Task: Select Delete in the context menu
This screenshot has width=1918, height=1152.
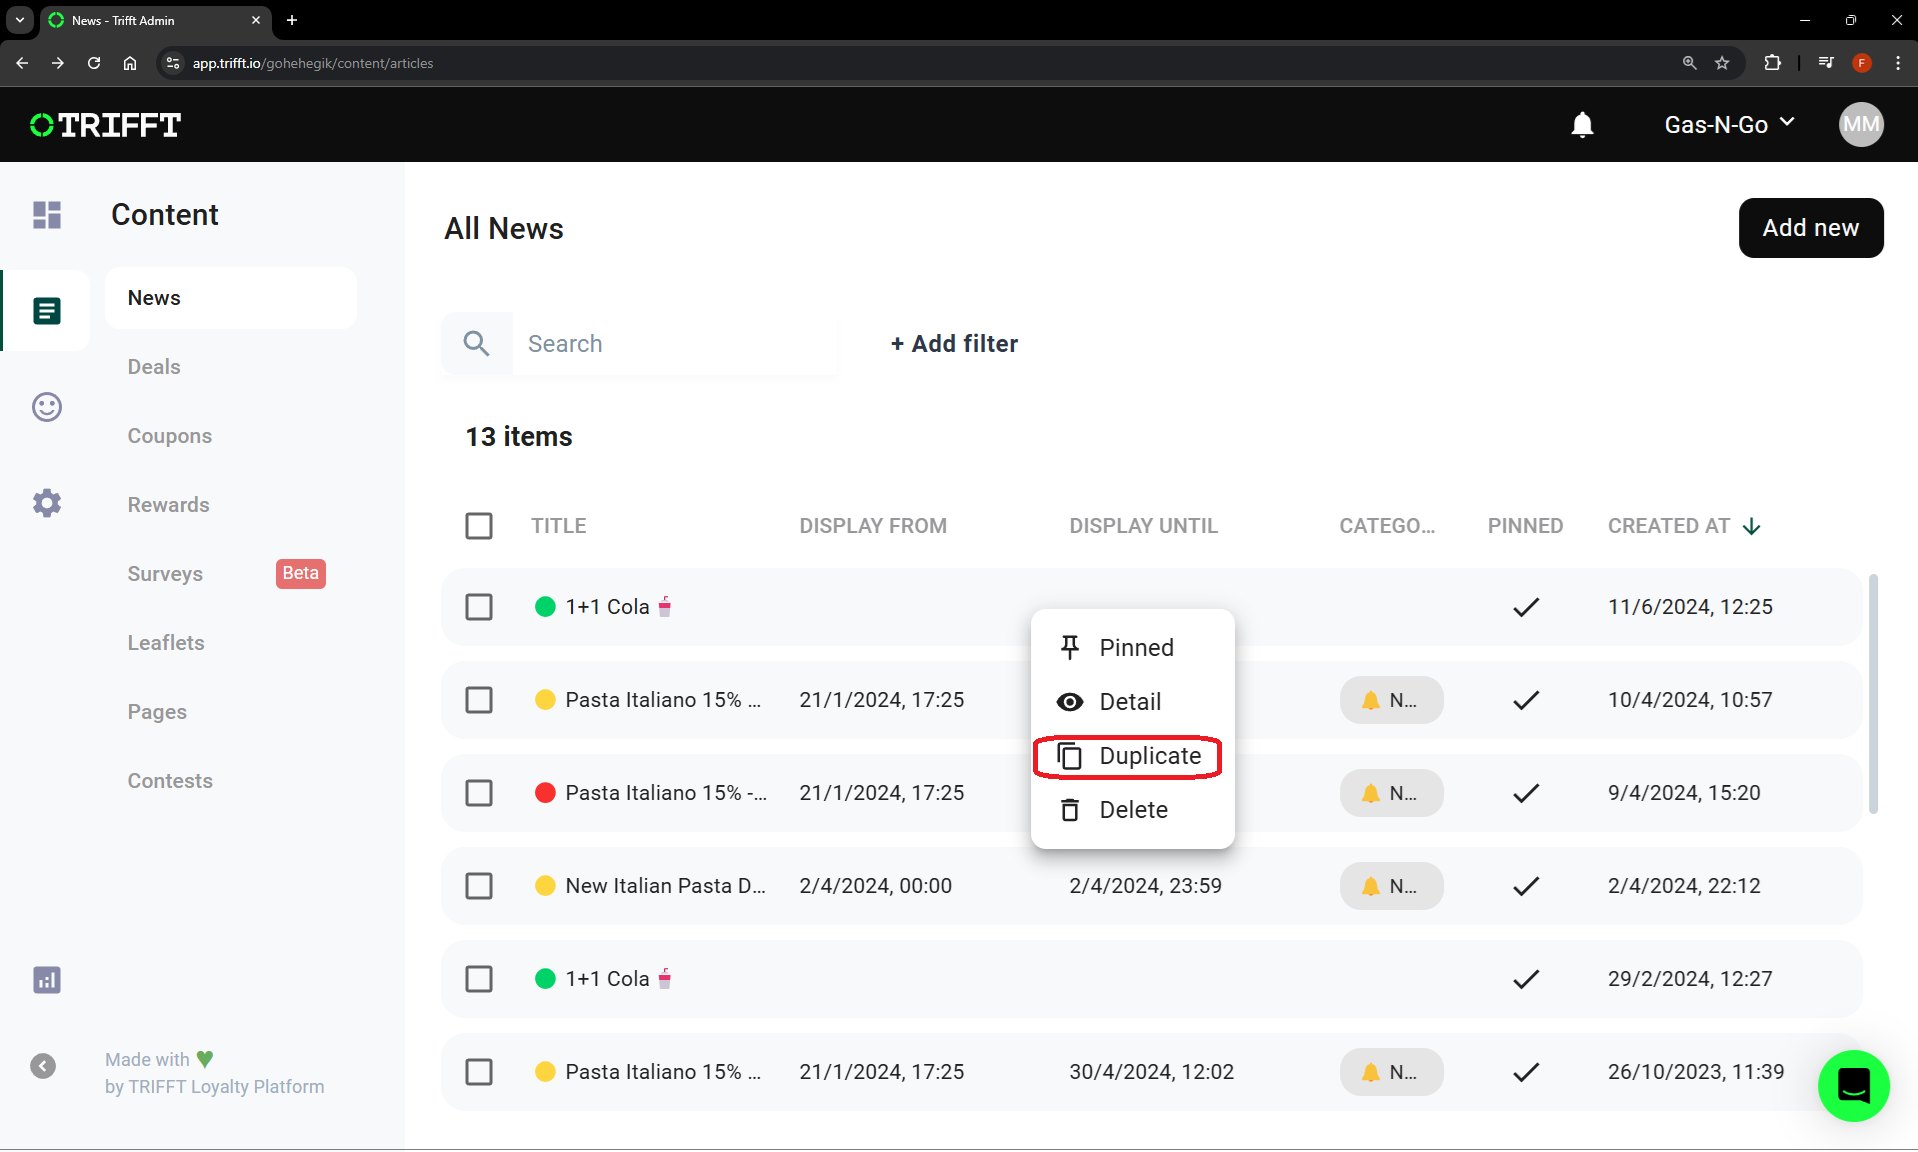Action: pos(1132,810)
